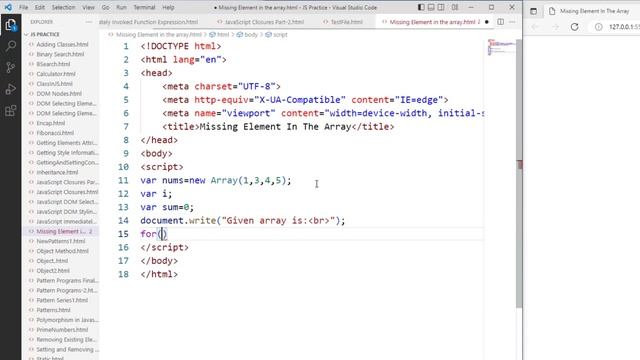Open PrimeNumbers.html in Explorer

(62, 330)
